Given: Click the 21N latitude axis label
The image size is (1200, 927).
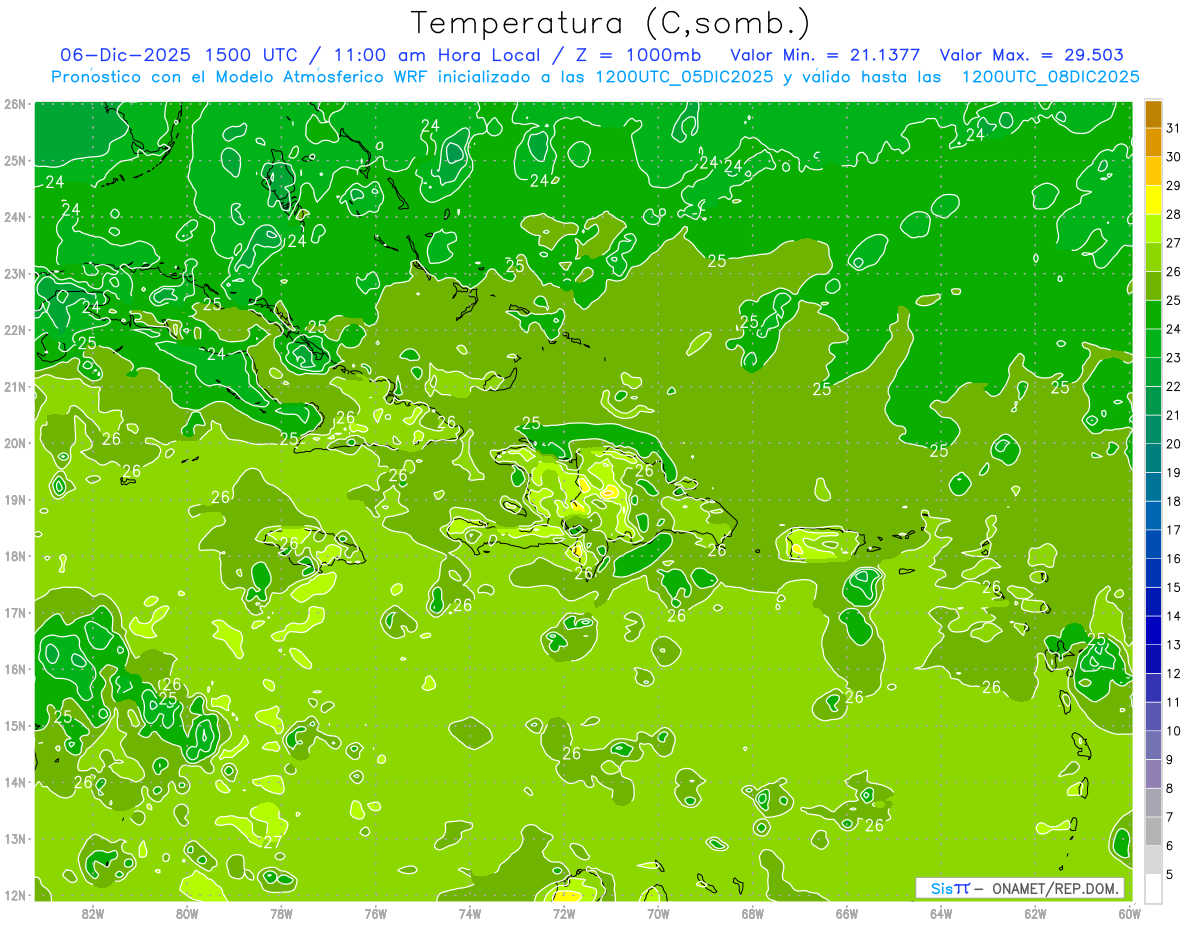Looking at the screenshot, I should pyautogui.click(x=14, y=387).
